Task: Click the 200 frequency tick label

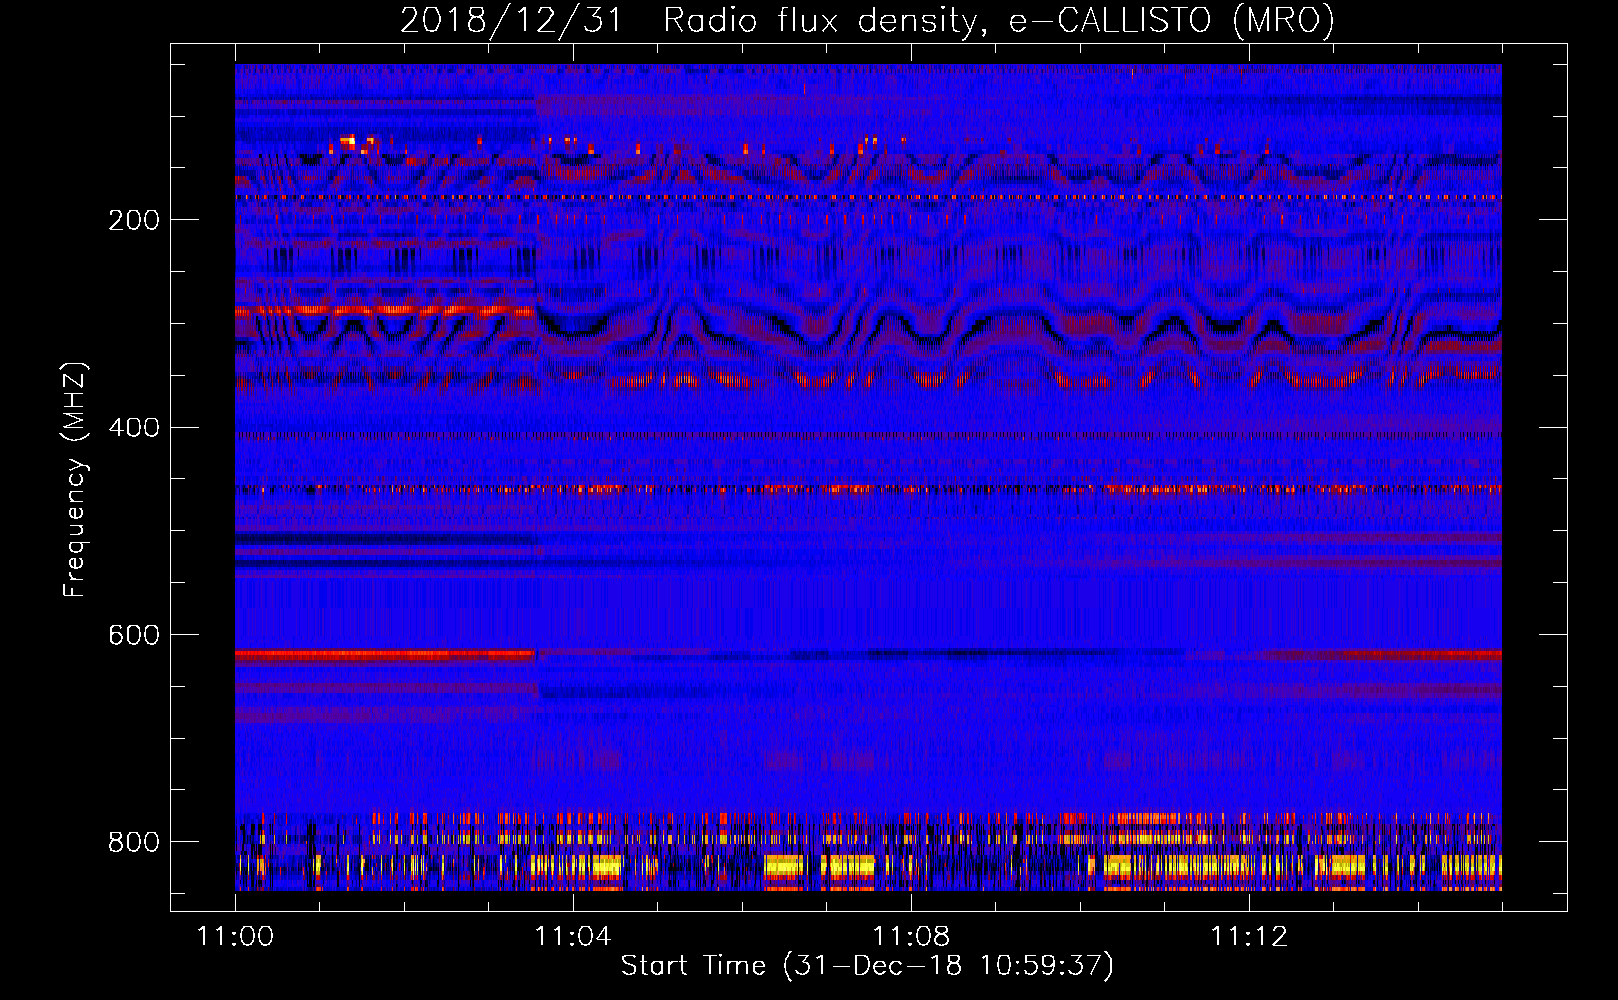Action: pos(134,220)
